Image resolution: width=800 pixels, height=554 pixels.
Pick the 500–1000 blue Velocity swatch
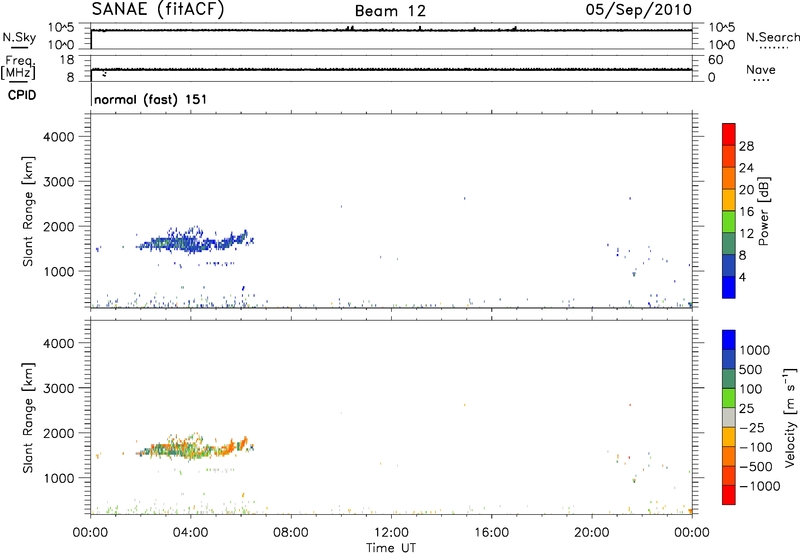[729, 359]
